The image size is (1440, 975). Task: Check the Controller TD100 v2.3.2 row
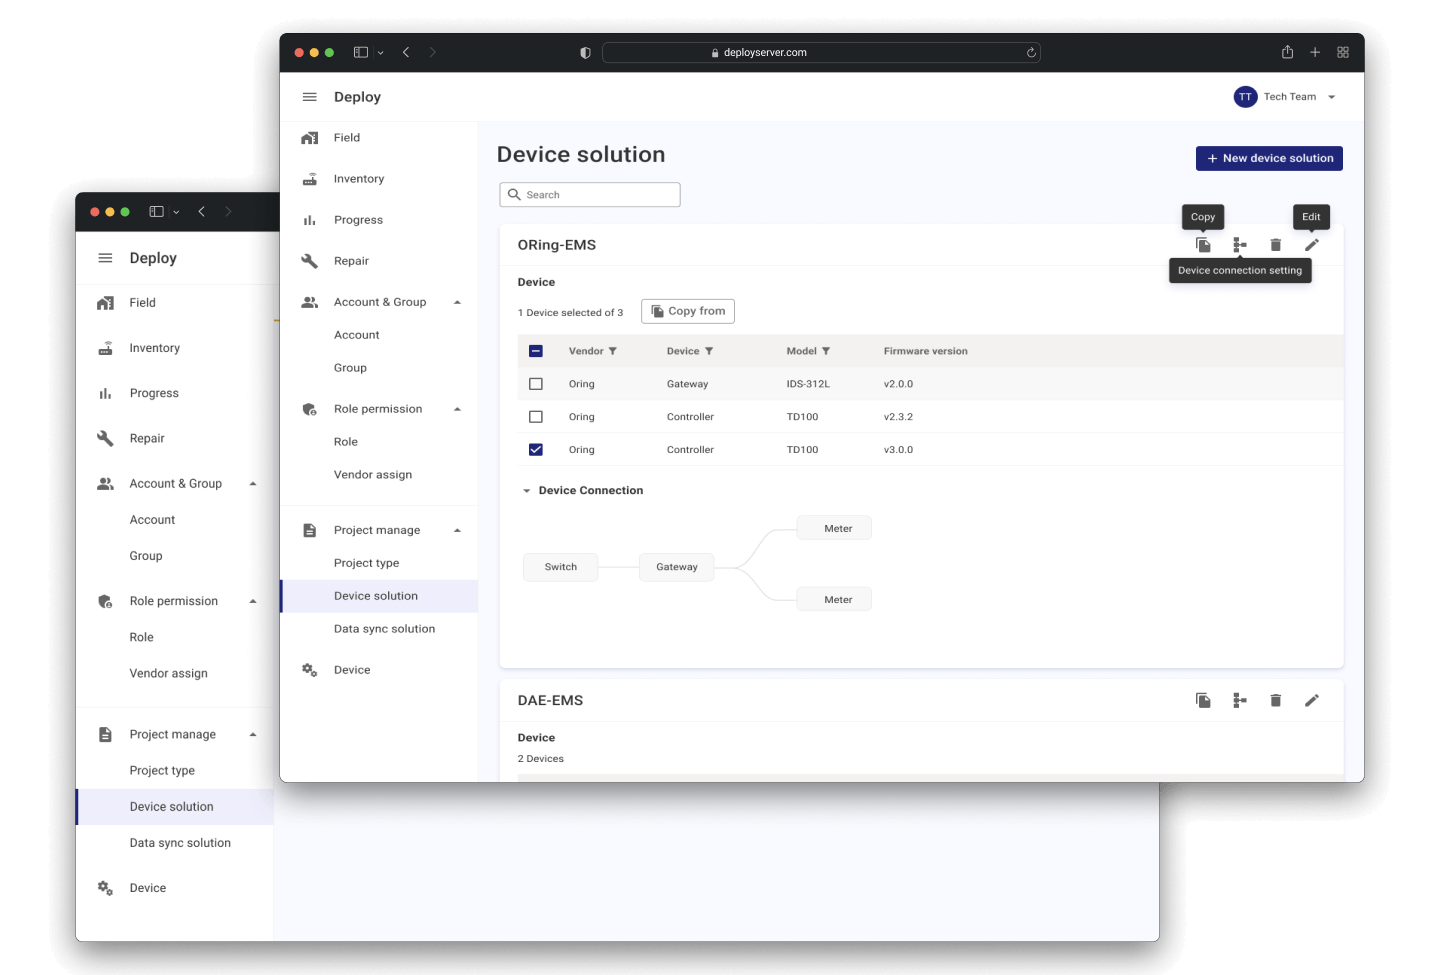[536, 417]
